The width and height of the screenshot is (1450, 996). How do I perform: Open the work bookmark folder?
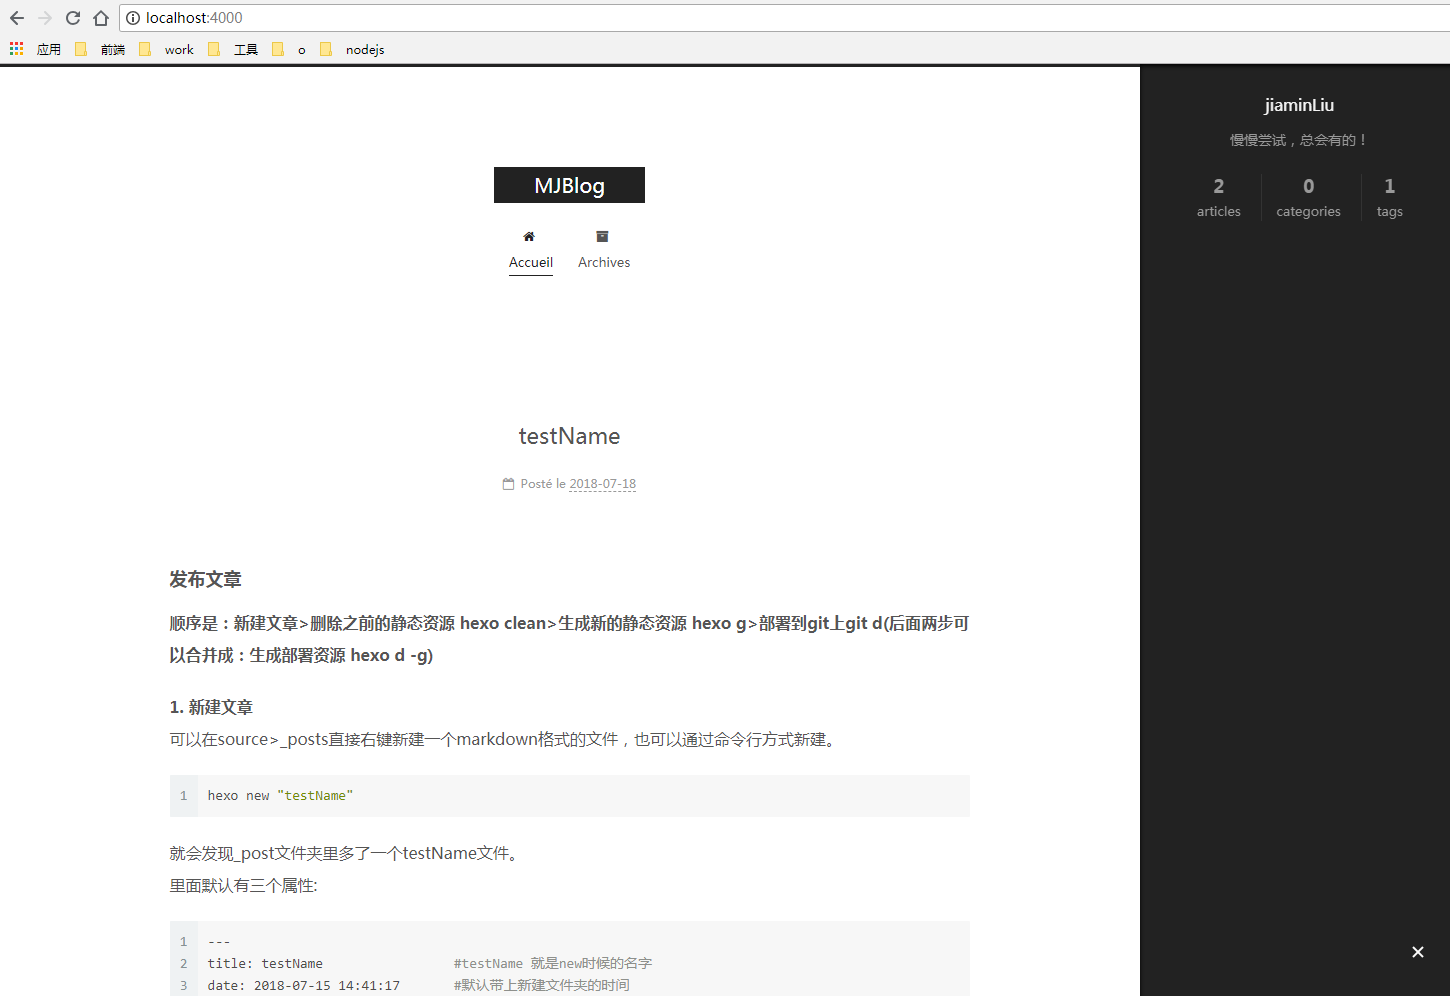tap(167, 49)
